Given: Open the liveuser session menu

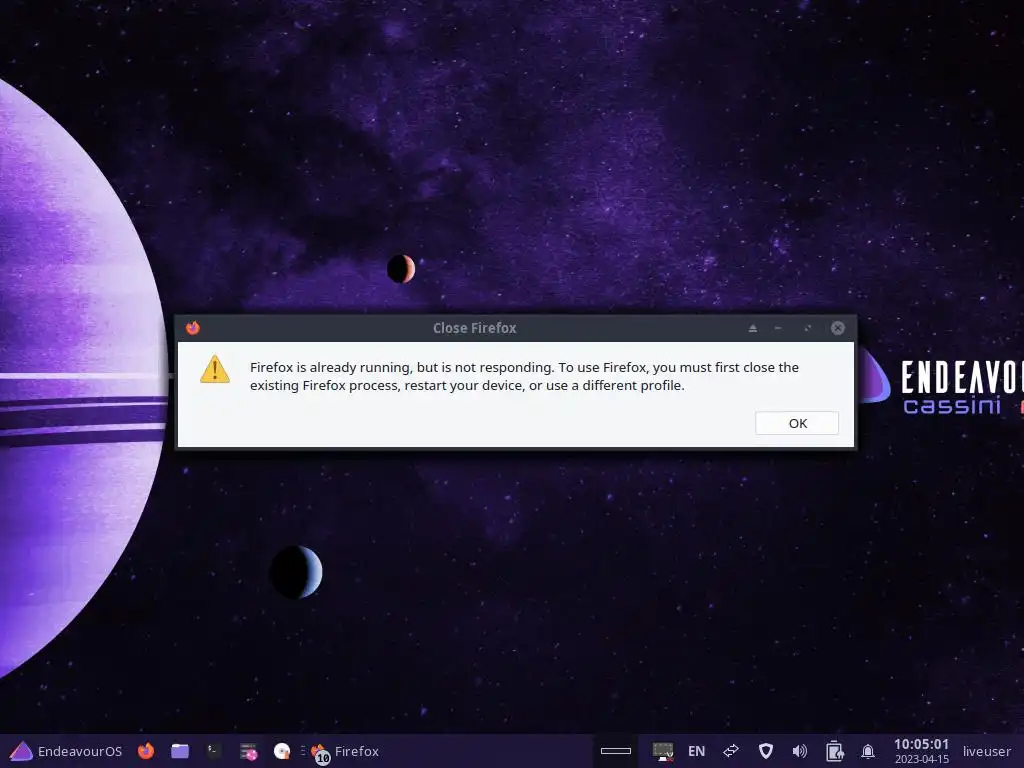Looking at the screenshot, I should (987, 751).
